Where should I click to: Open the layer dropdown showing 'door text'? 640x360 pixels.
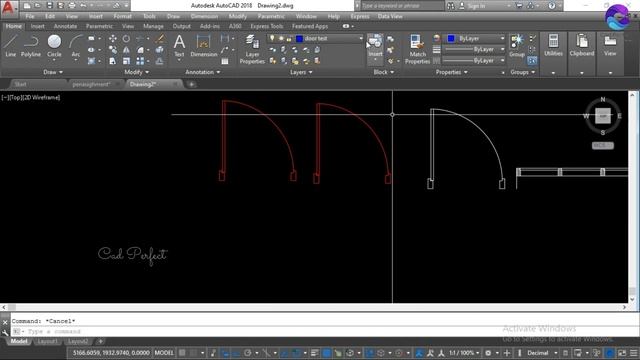click(315, 38)
